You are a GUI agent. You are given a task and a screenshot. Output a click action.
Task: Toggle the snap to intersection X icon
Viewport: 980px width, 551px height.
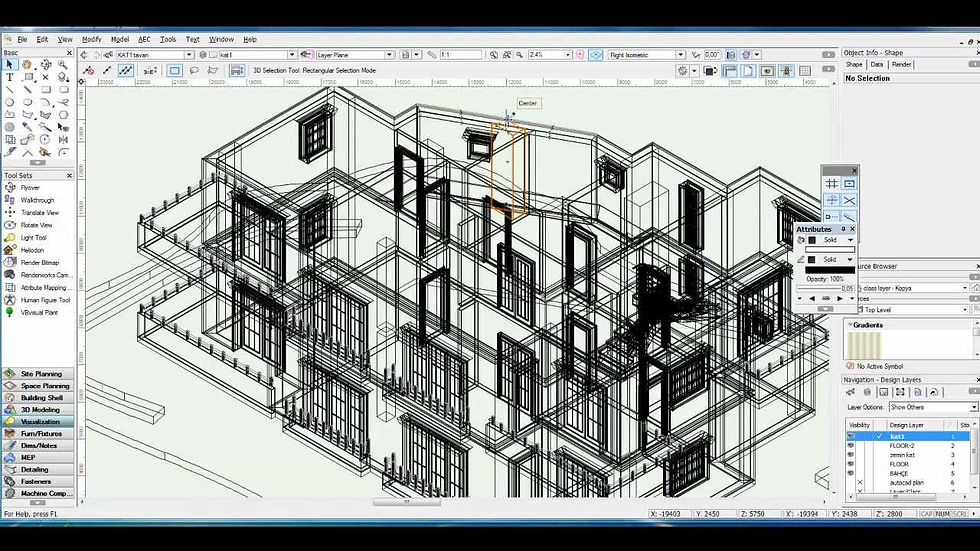[849, 201]
